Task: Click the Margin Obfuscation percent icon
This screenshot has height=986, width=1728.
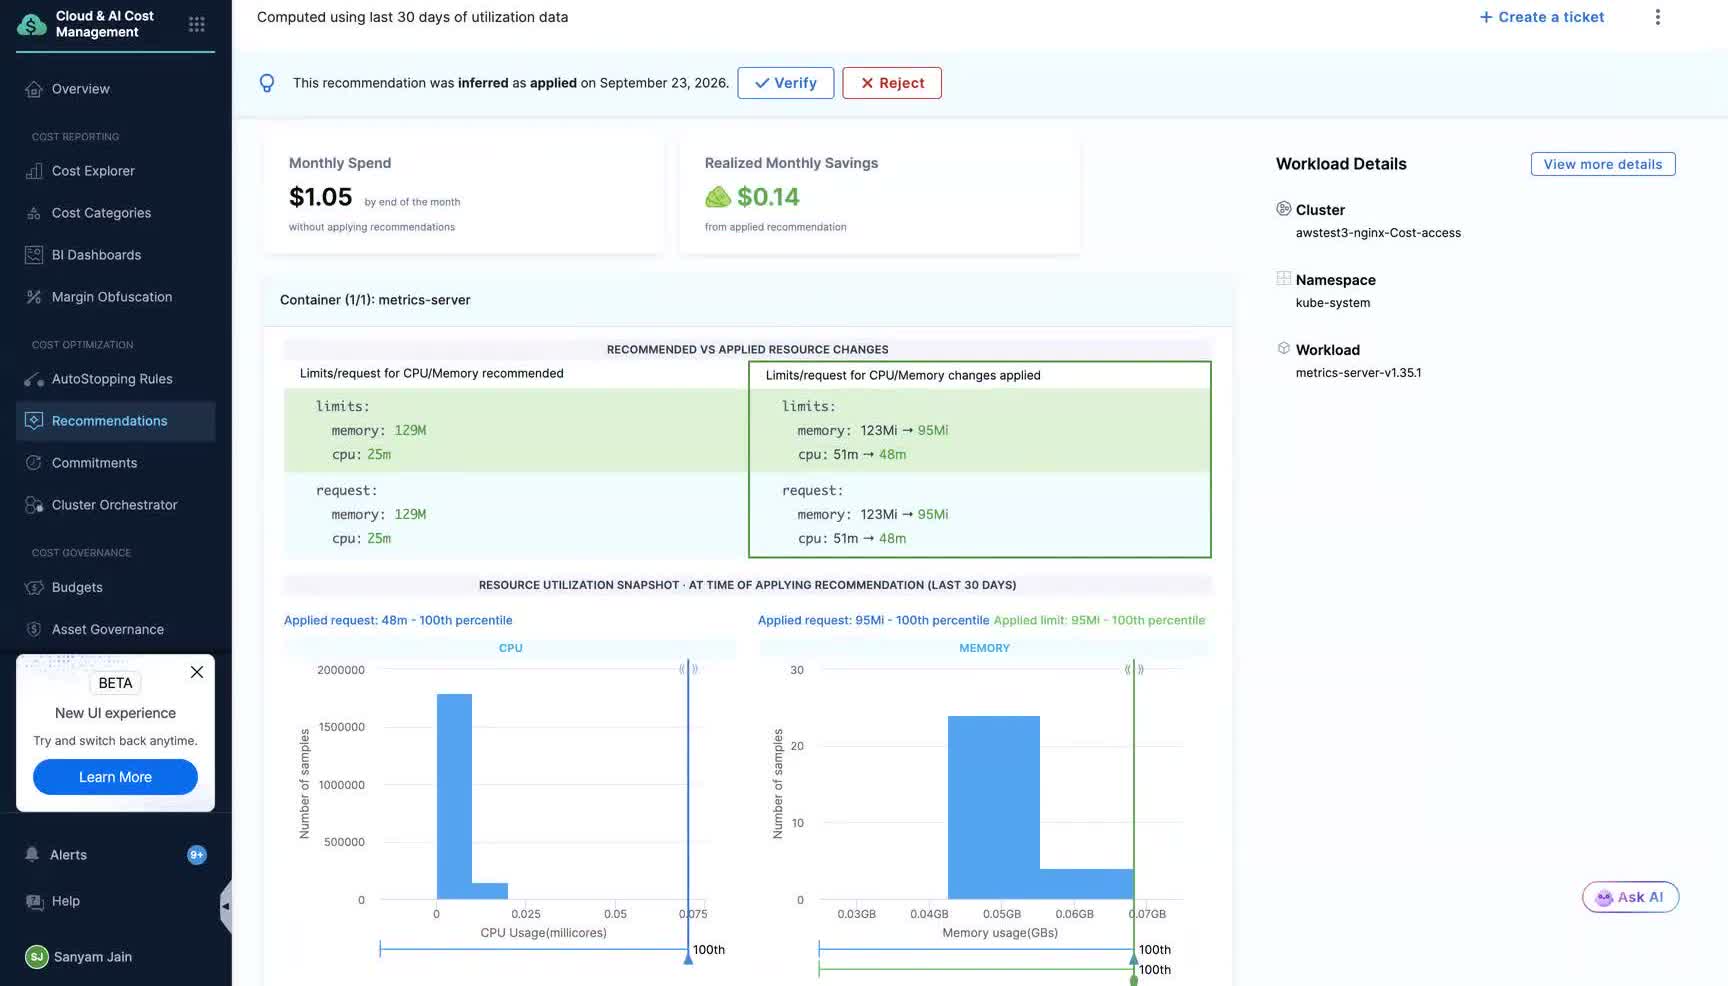Action: (34, 297)
